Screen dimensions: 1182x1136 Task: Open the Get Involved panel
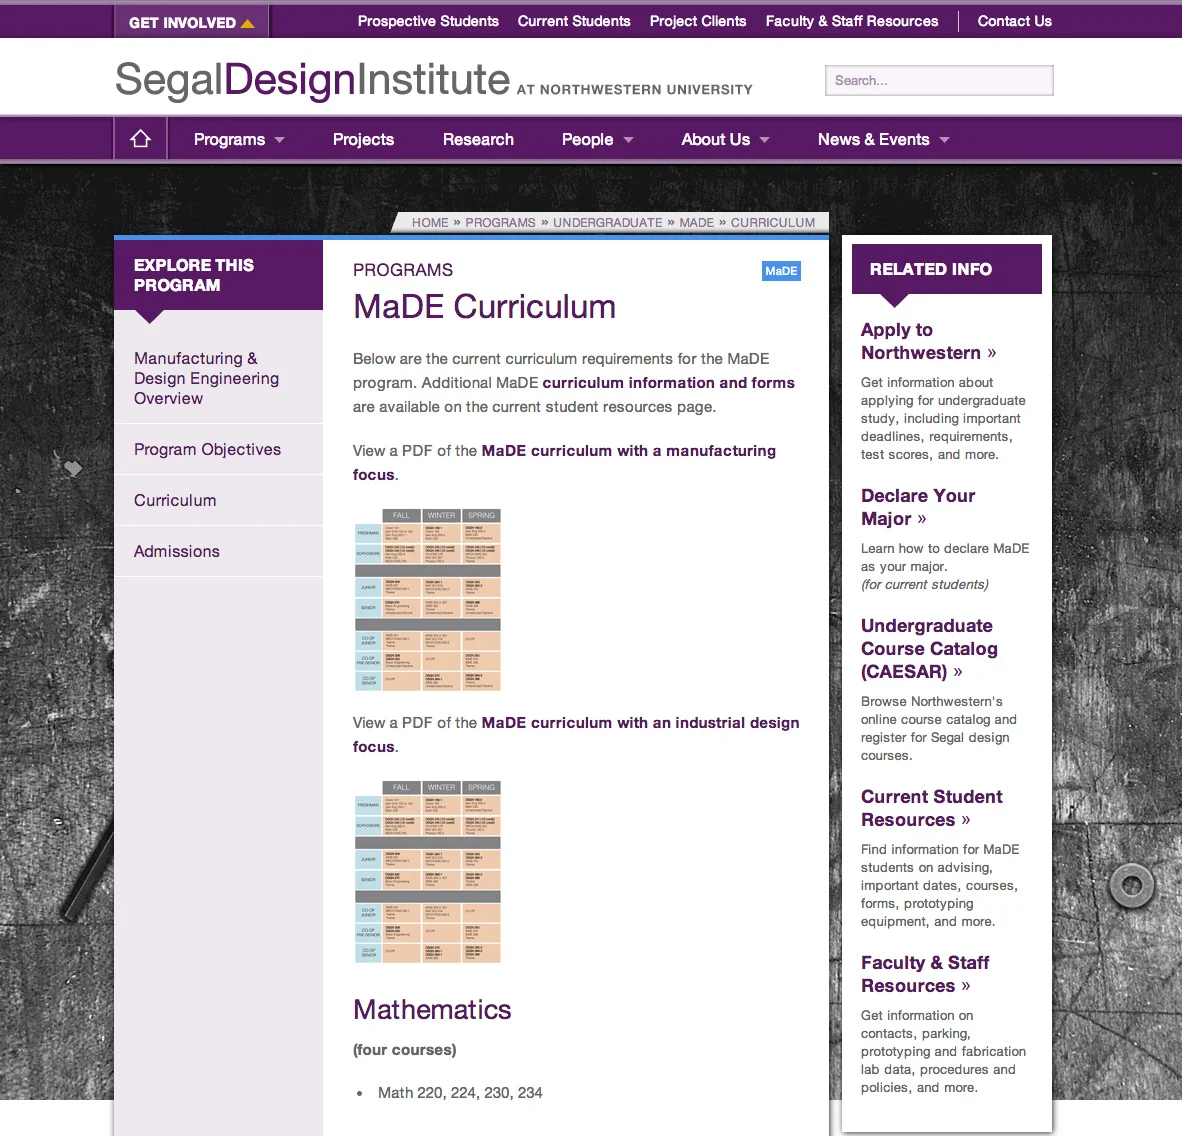coord(191,23)
